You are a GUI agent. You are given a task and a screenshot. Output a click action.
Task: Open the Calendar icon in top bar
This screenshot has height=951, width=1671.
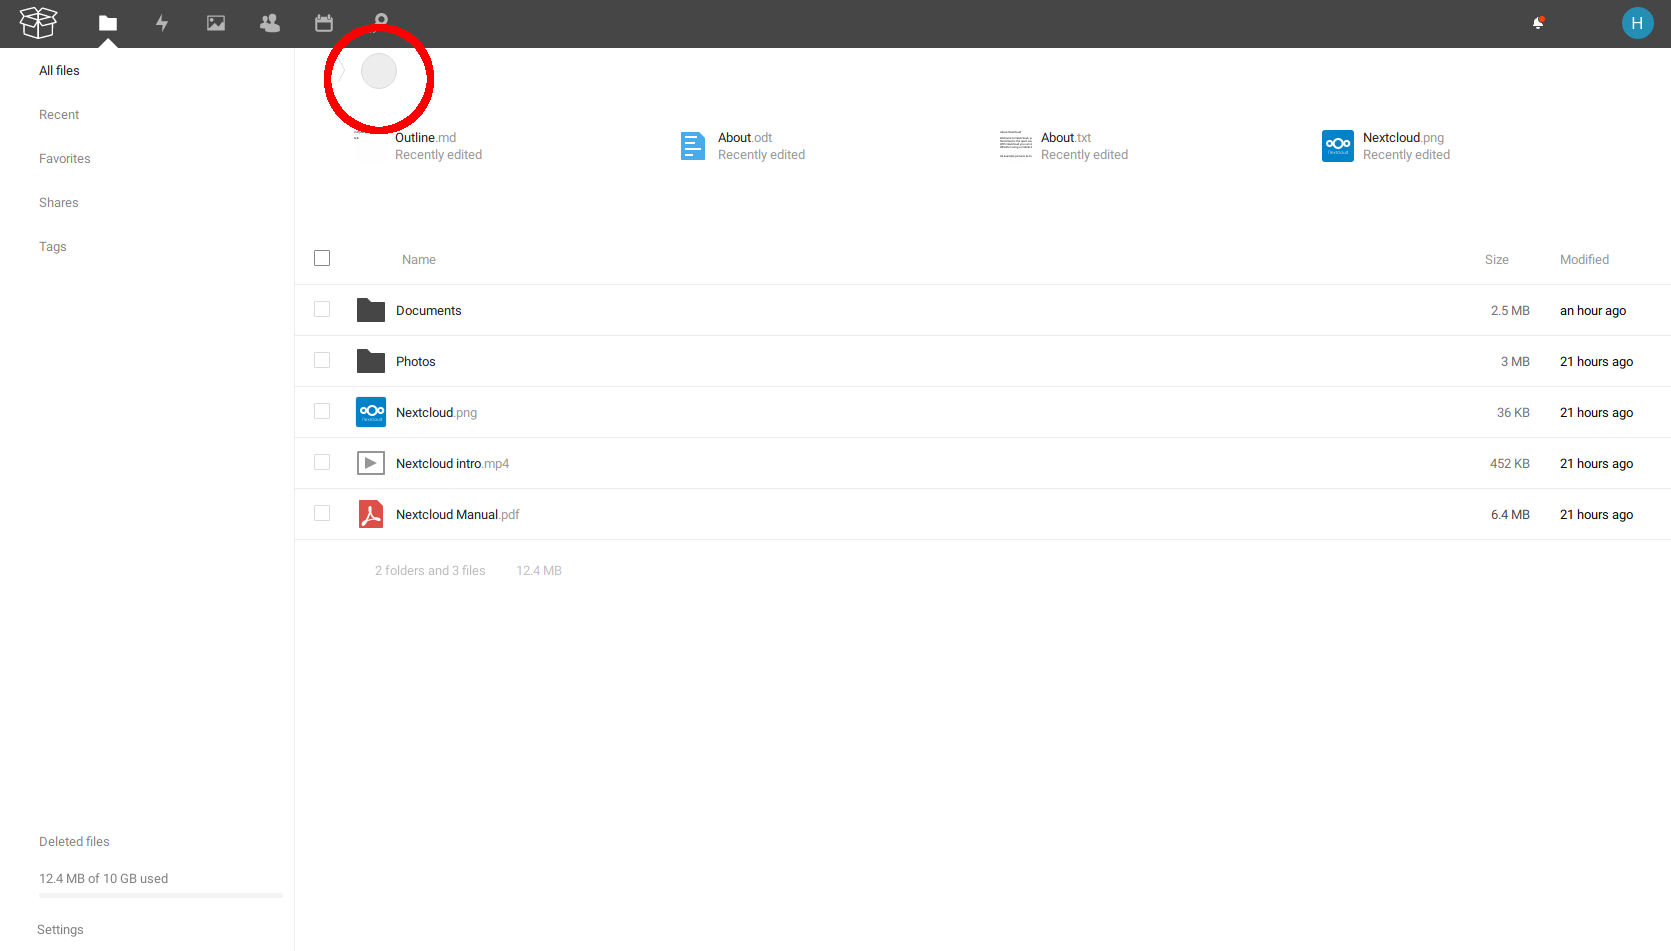point(324,23)
